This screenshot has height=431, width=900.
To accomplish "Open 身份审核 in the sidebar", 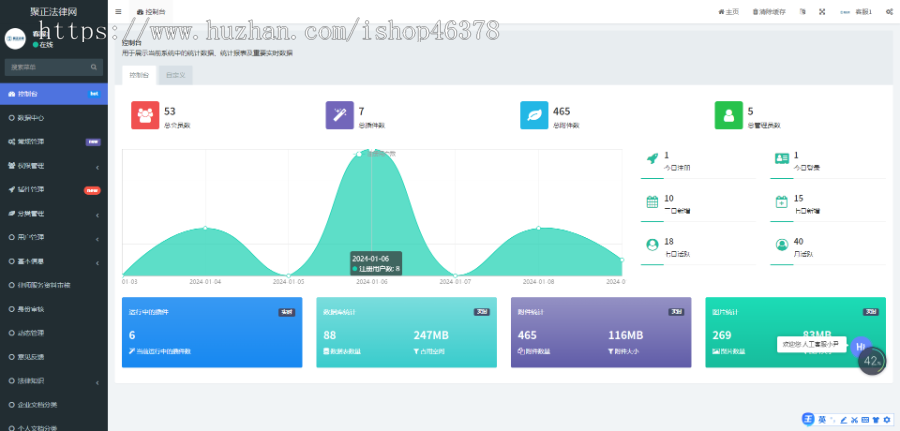I will click(53, 309).
